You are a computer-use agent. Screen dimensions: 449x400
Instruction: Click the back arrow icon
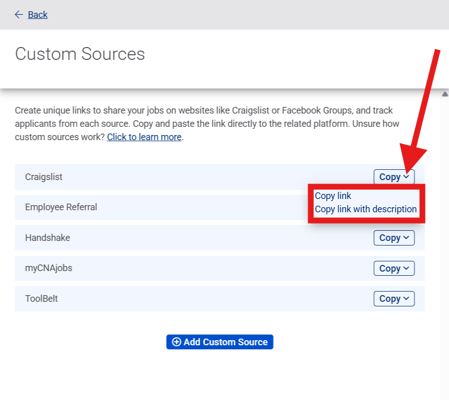pos(19,15)
